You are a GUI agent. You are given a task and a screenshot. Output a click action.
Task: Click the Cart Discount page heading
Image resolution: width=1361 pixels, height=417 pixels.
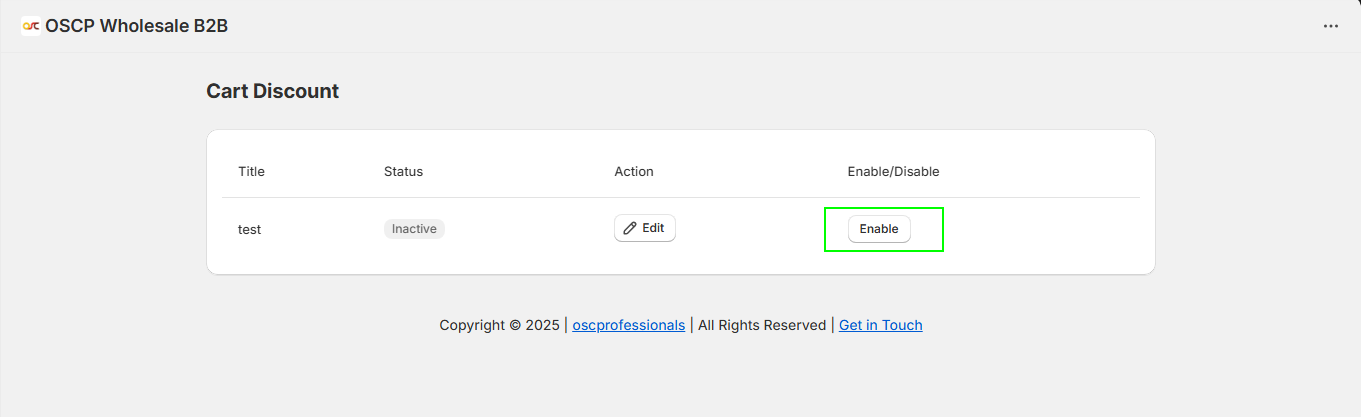coord(273,91)
